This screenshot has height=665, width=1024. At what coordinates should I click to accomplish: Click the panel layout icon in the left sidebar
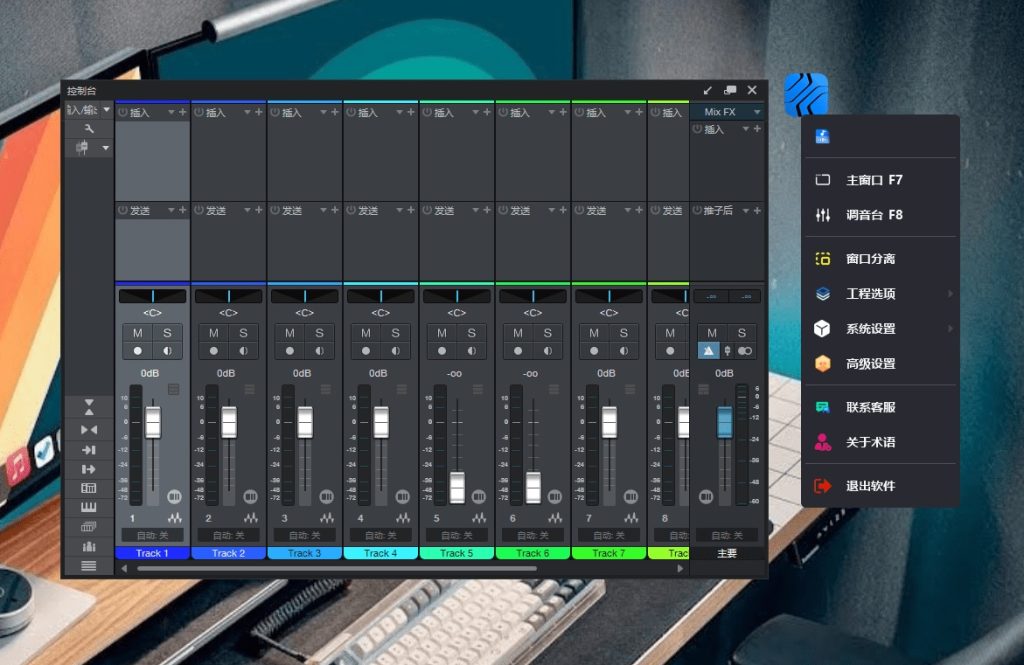[x=89, y=488]
